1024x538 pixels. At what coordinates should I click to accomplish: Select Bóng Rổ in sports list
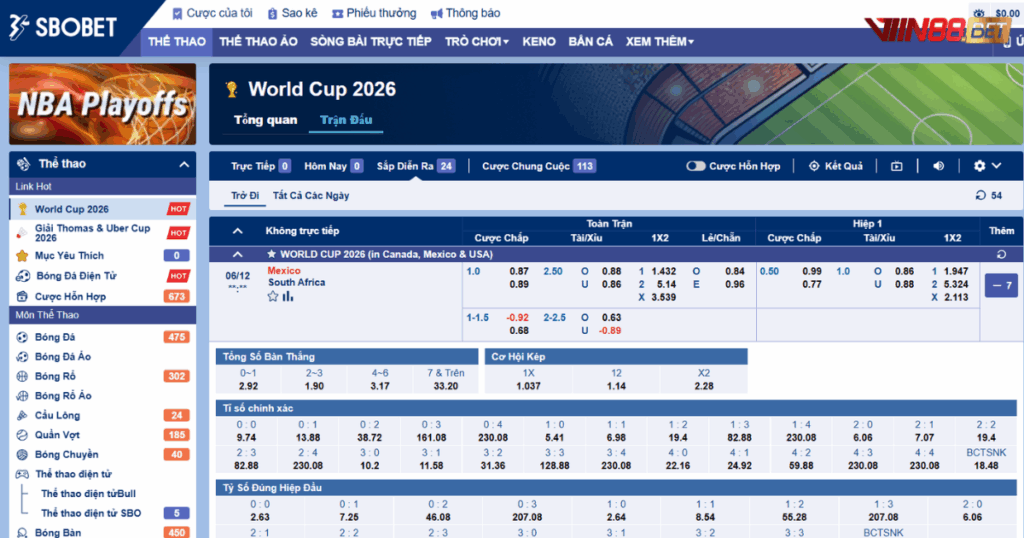[x=55, y=376]
